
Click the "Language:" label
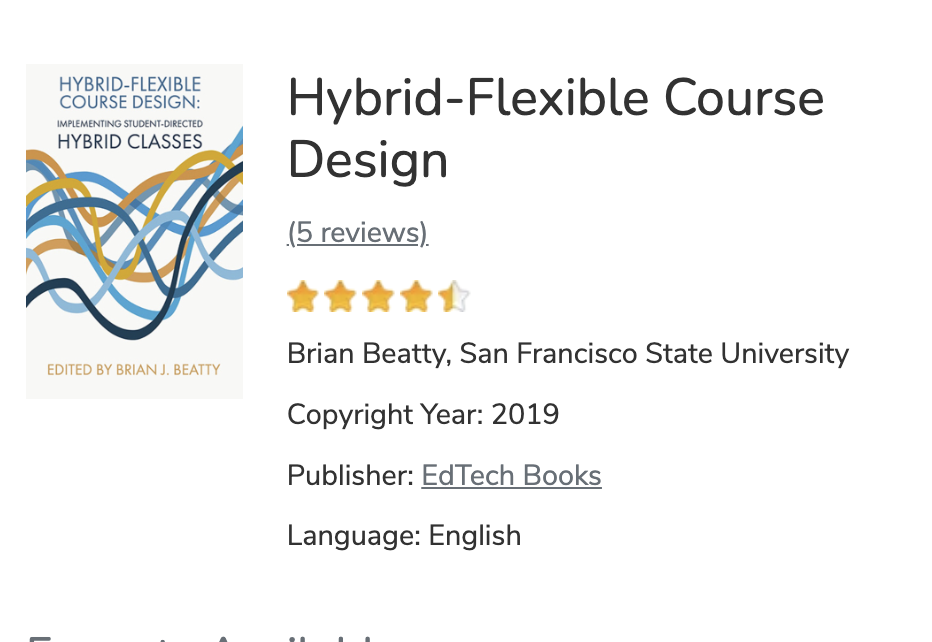(354, 536)
